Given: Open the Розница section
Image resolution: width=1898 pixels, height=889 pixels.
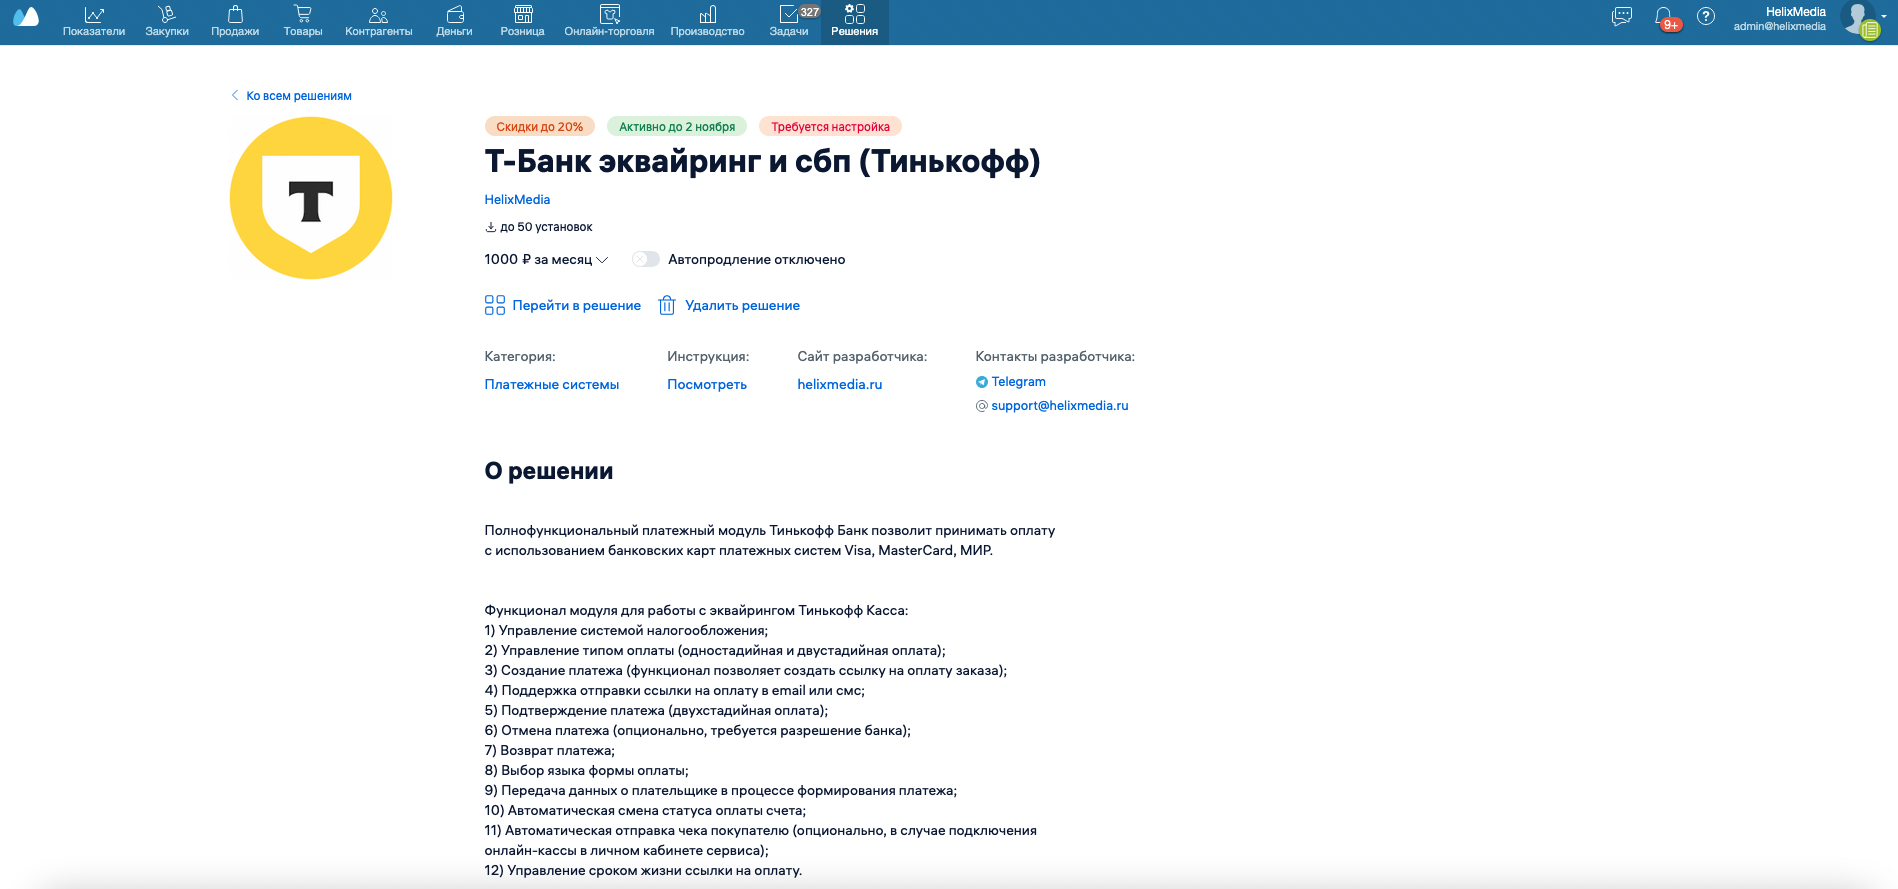Looking at the screenshot, I should [523, 22].
